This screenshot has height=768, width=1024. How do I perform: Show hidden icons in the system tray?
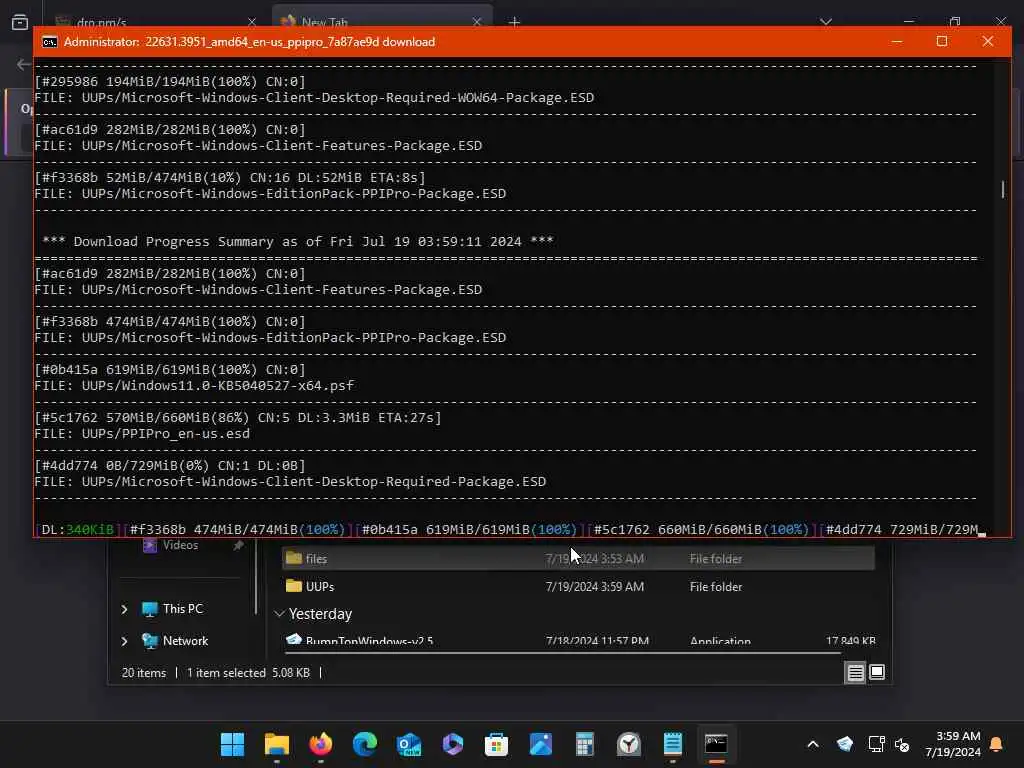click(812, 744)
